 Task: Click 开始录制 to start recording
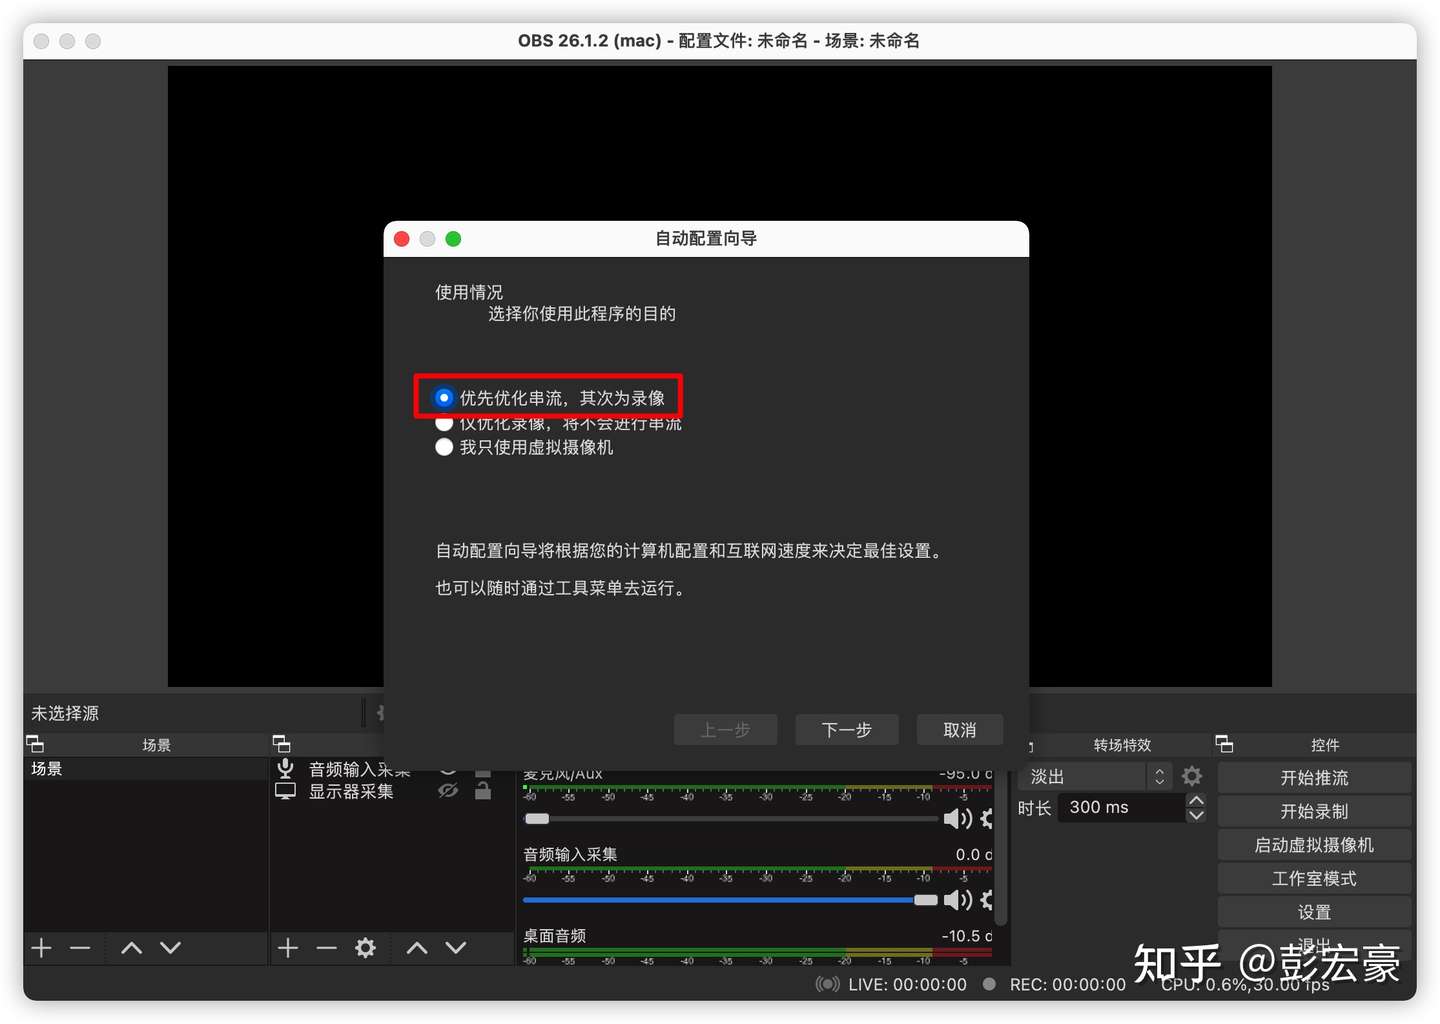pos(1314,811)
